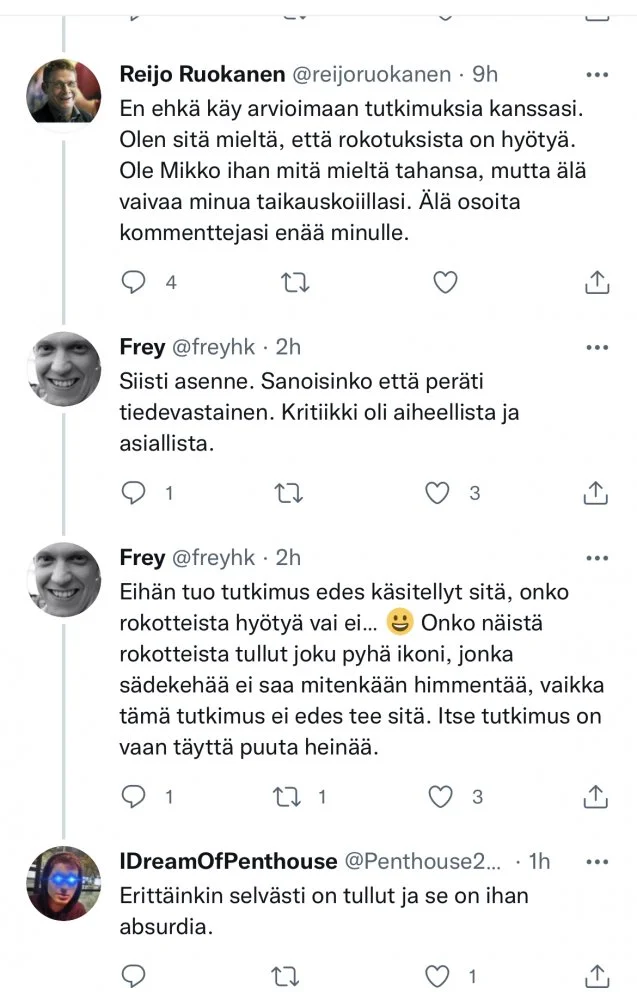
Task: Open IDreamOfPenthouse's profile avatar
Action: pyautogui.click(x=63, y=882)
